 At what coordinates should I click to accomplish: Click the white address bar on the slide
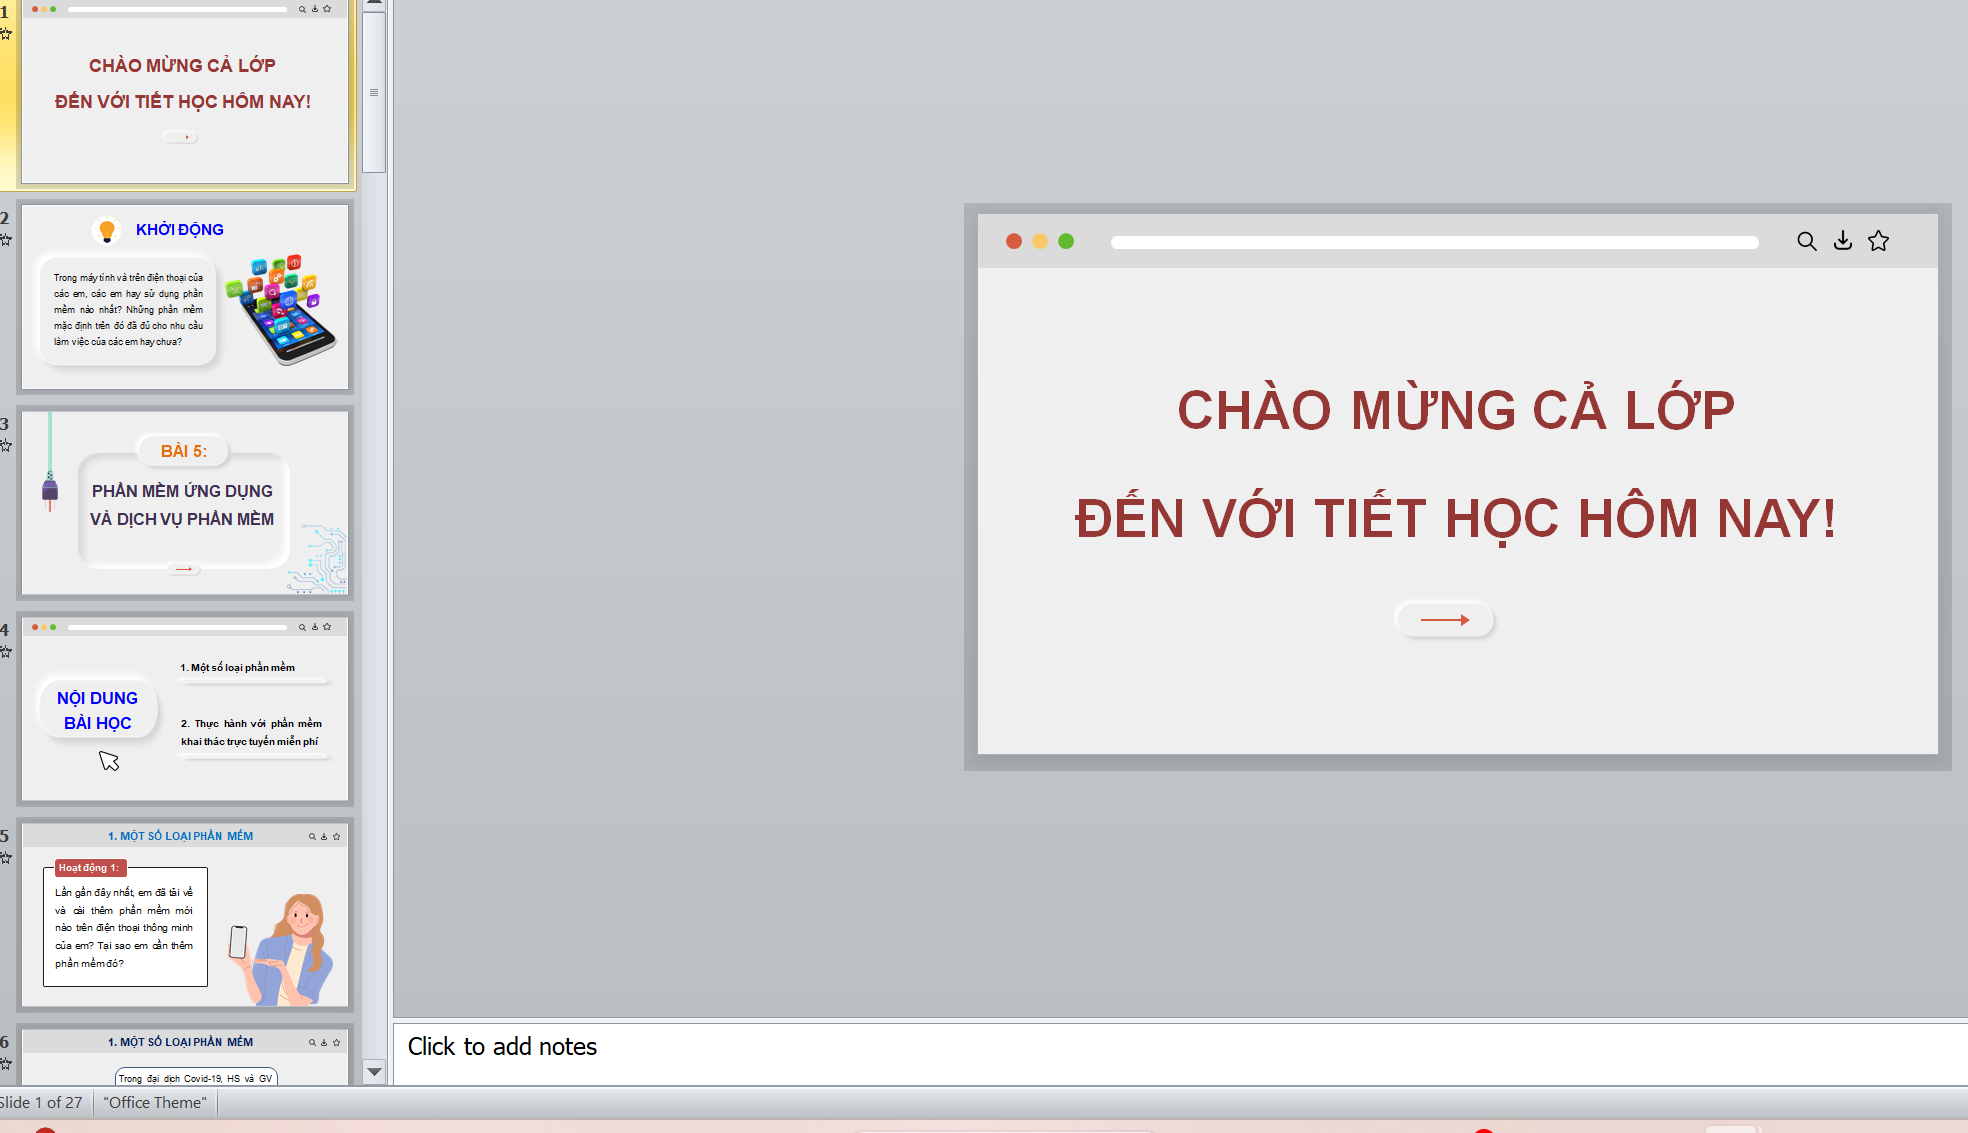coord(1434,242)
